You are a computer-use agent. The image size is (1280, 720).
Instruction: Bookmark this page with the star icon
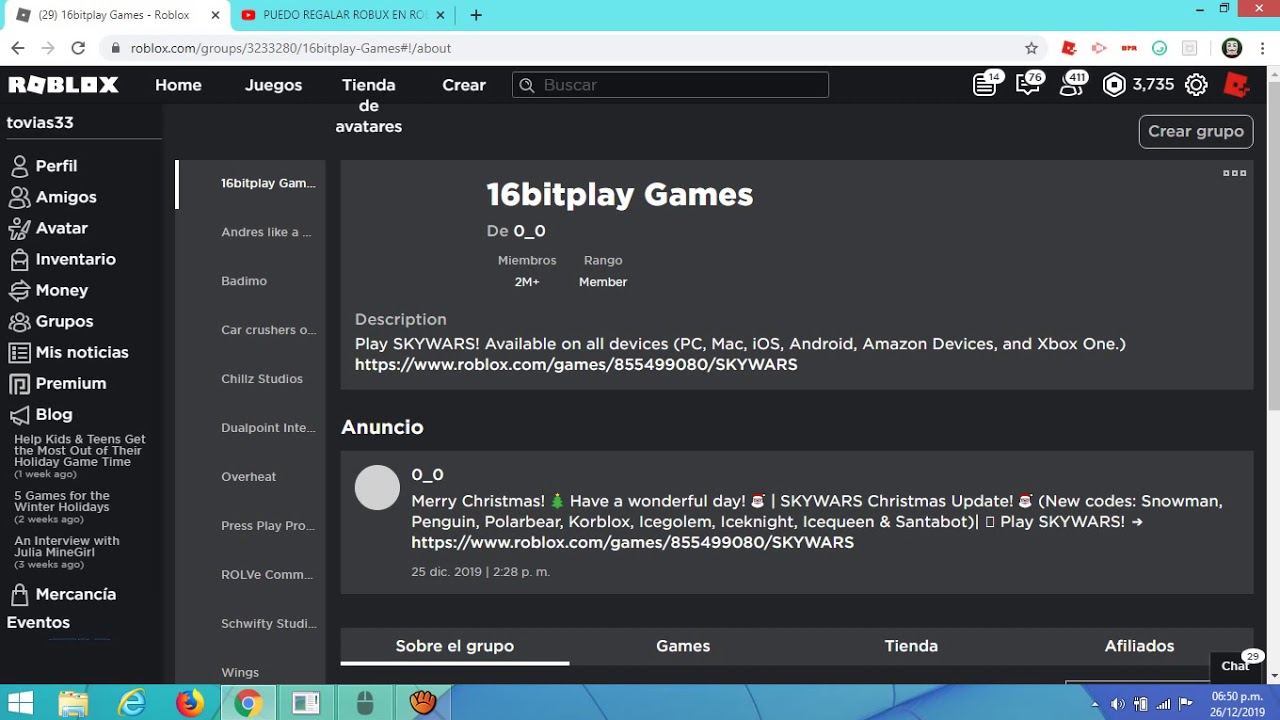[1031, 48]
